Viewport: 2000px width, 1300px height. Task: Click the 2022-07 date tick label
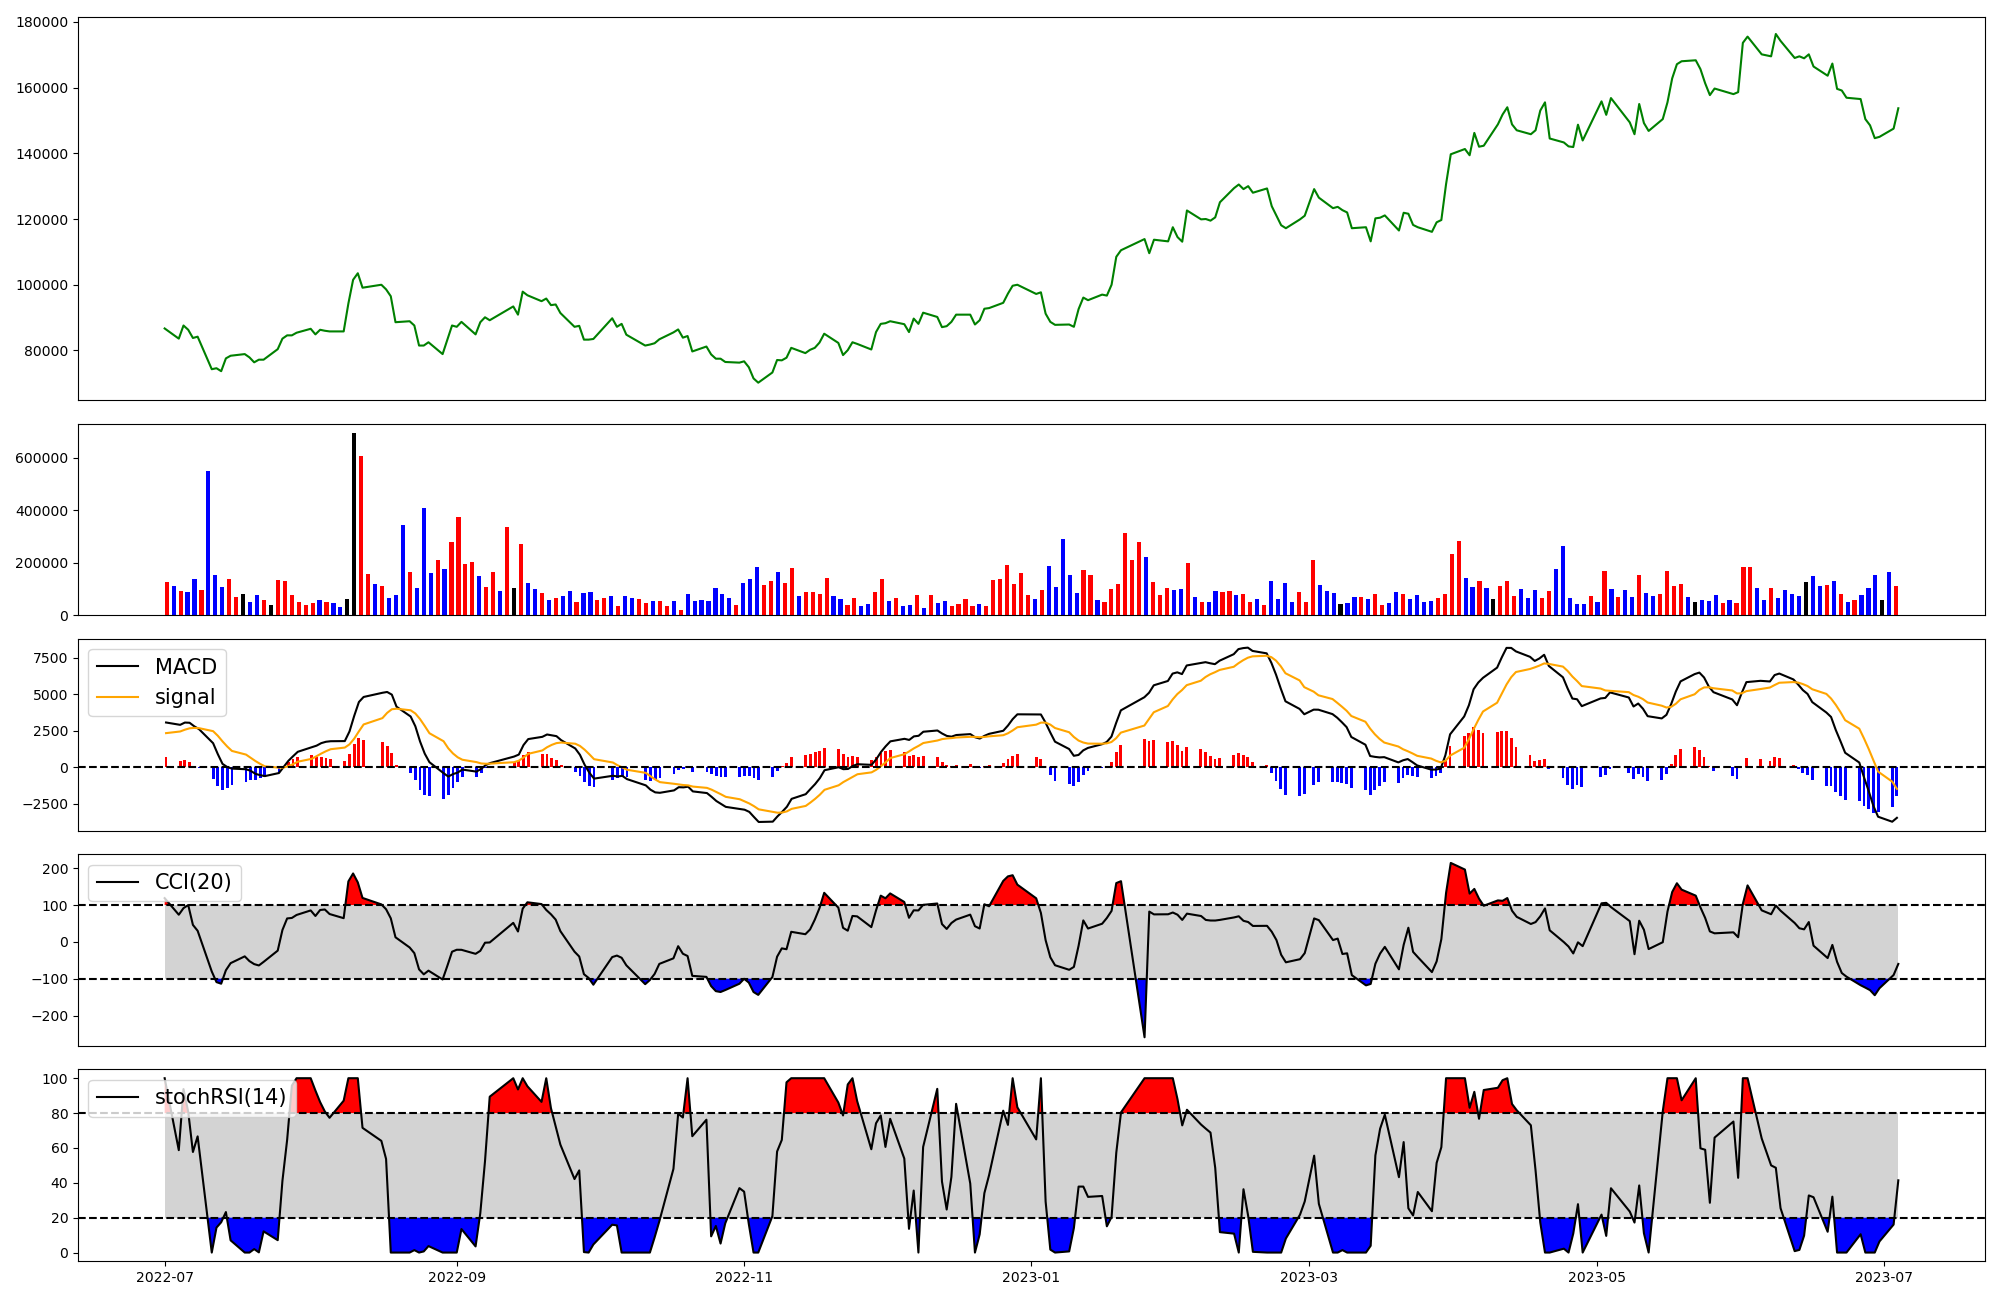coord(165,1277)
